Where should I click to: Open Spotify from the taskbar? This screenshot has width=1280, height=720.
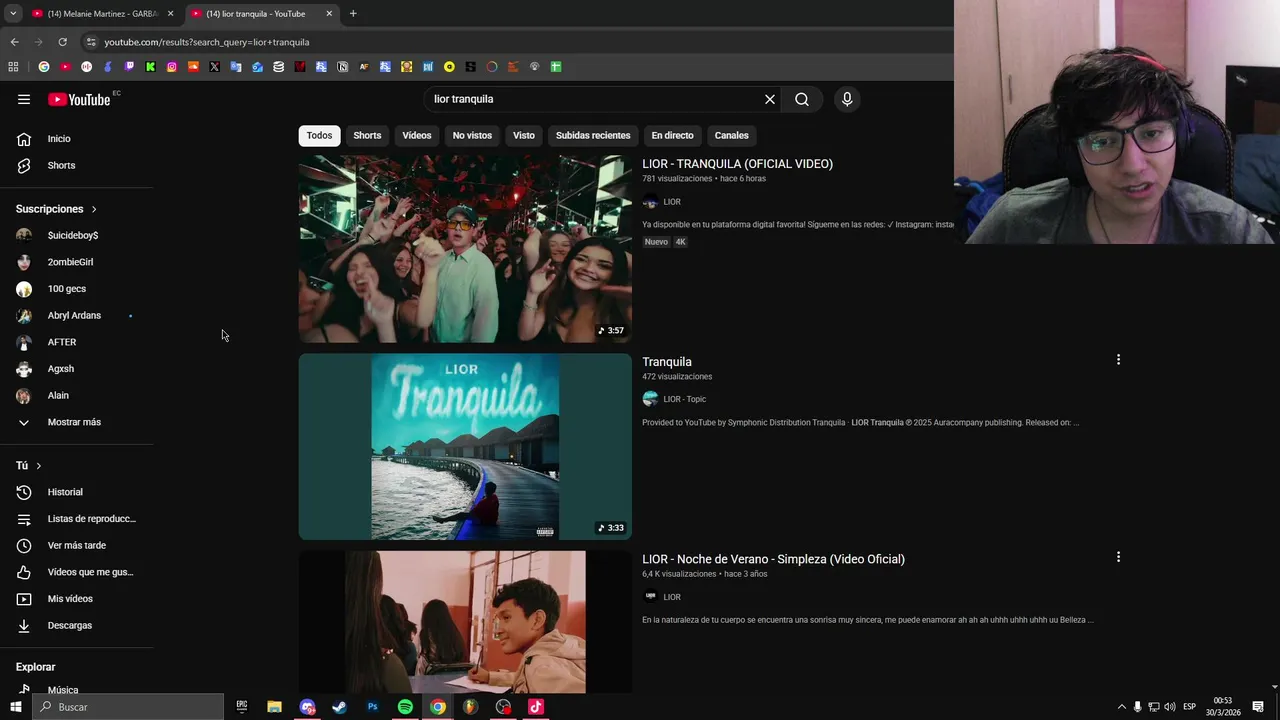[x=405, y=707]
